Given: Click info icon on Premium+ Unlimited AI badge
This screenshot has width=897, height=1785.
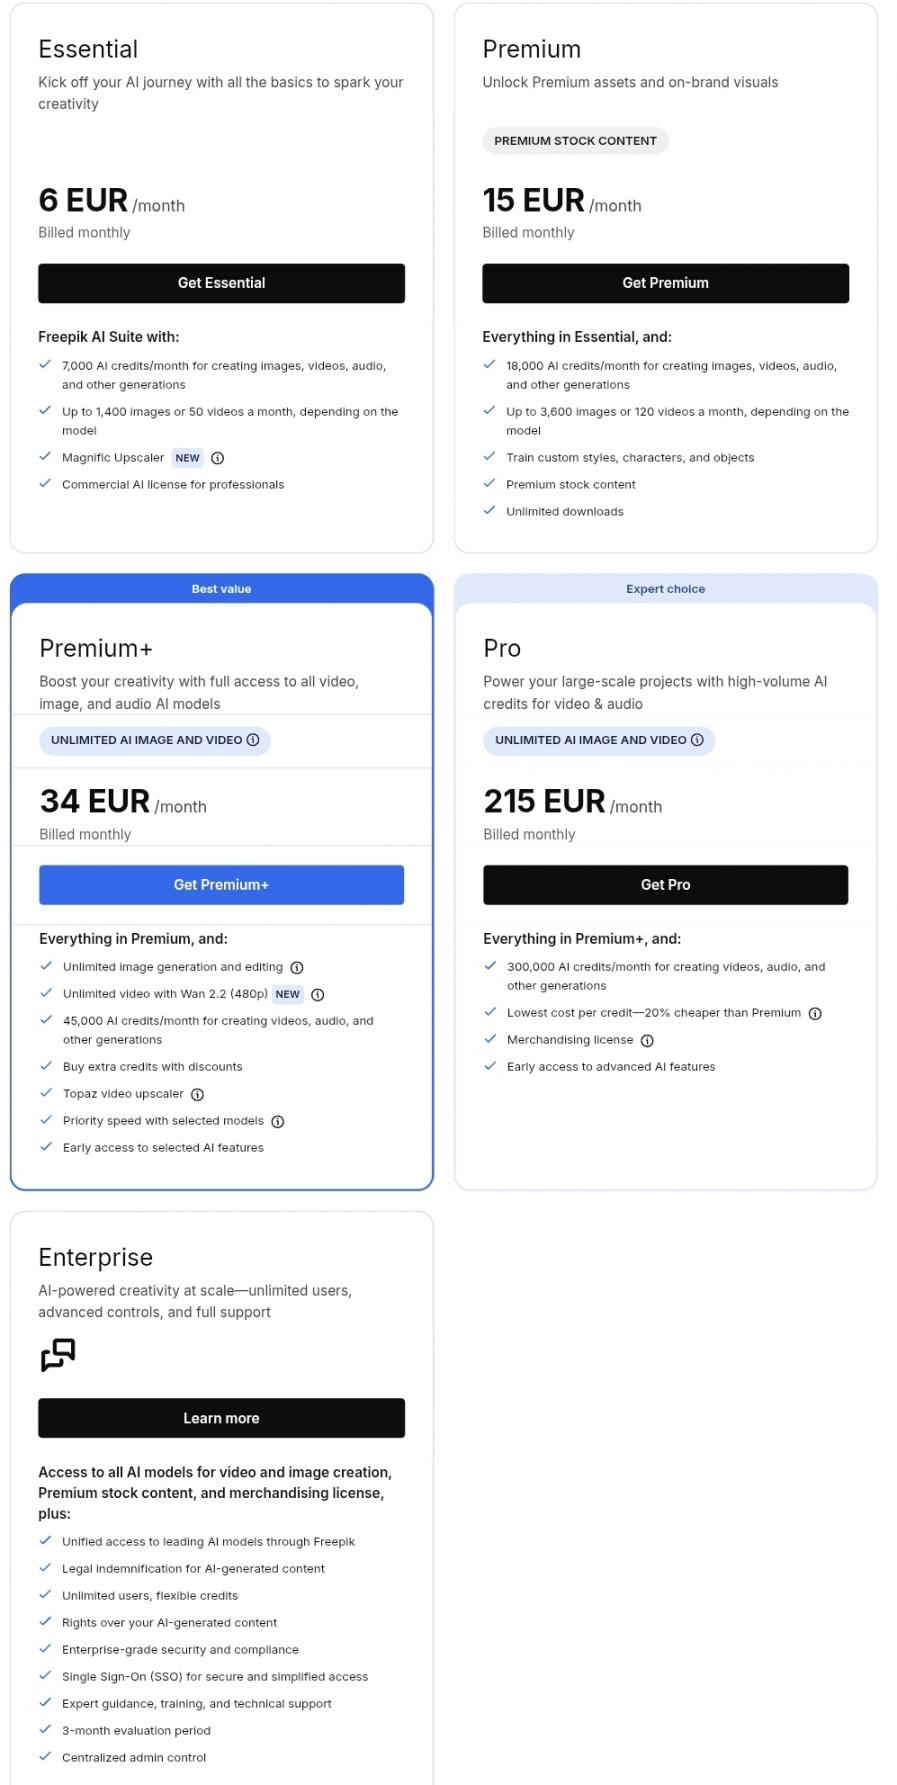Looking at the screenshot, I should click(253, 740).
